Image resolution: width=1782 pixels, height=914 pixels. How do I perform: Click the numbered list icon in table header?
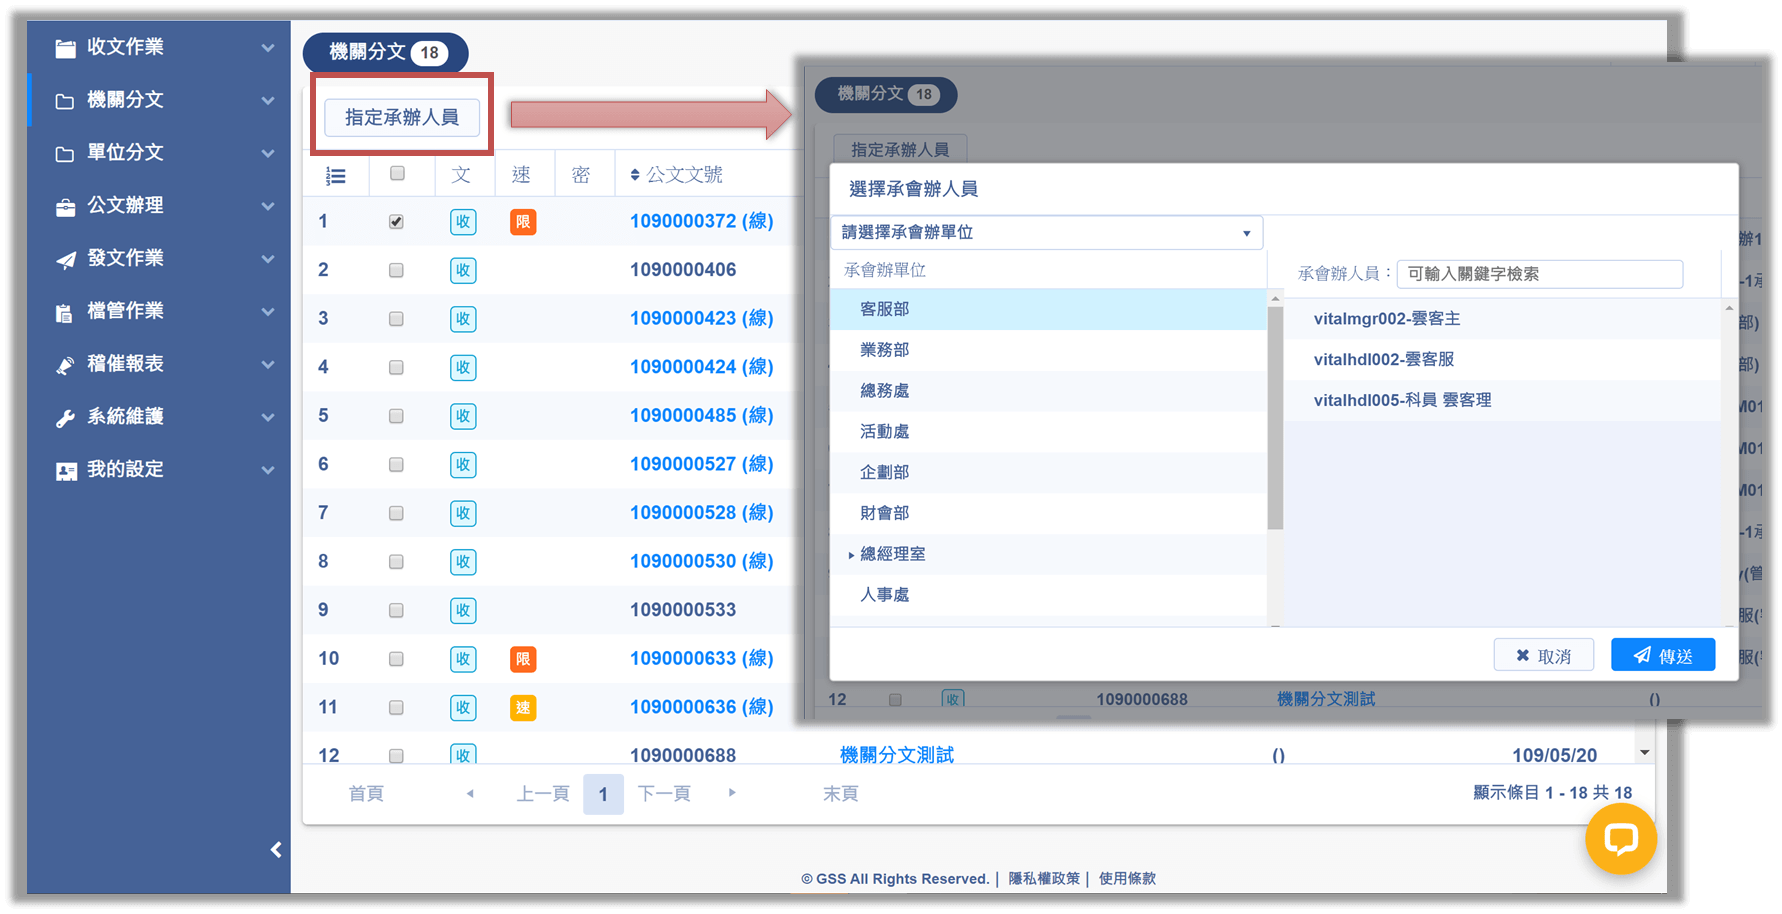(x=336, y=176)
